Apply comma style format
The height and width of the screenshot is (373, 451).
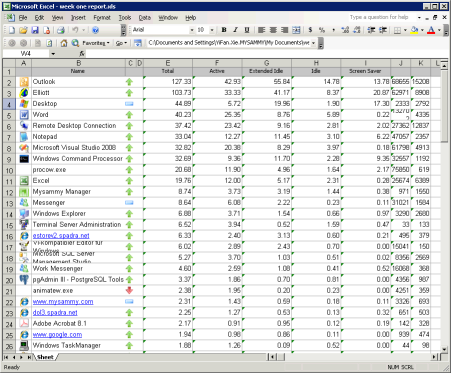coord(333,30)
